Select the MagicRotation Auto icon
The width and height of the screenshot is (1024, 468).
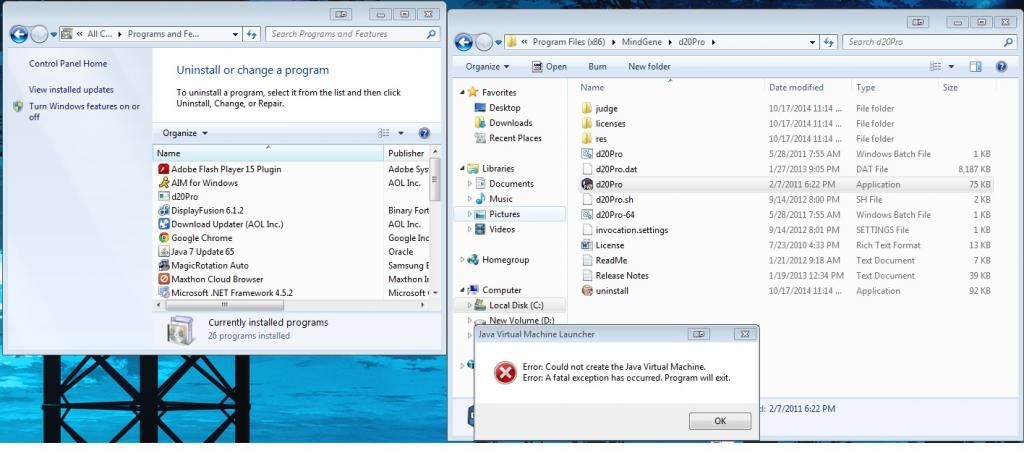(x=164, y=265)
